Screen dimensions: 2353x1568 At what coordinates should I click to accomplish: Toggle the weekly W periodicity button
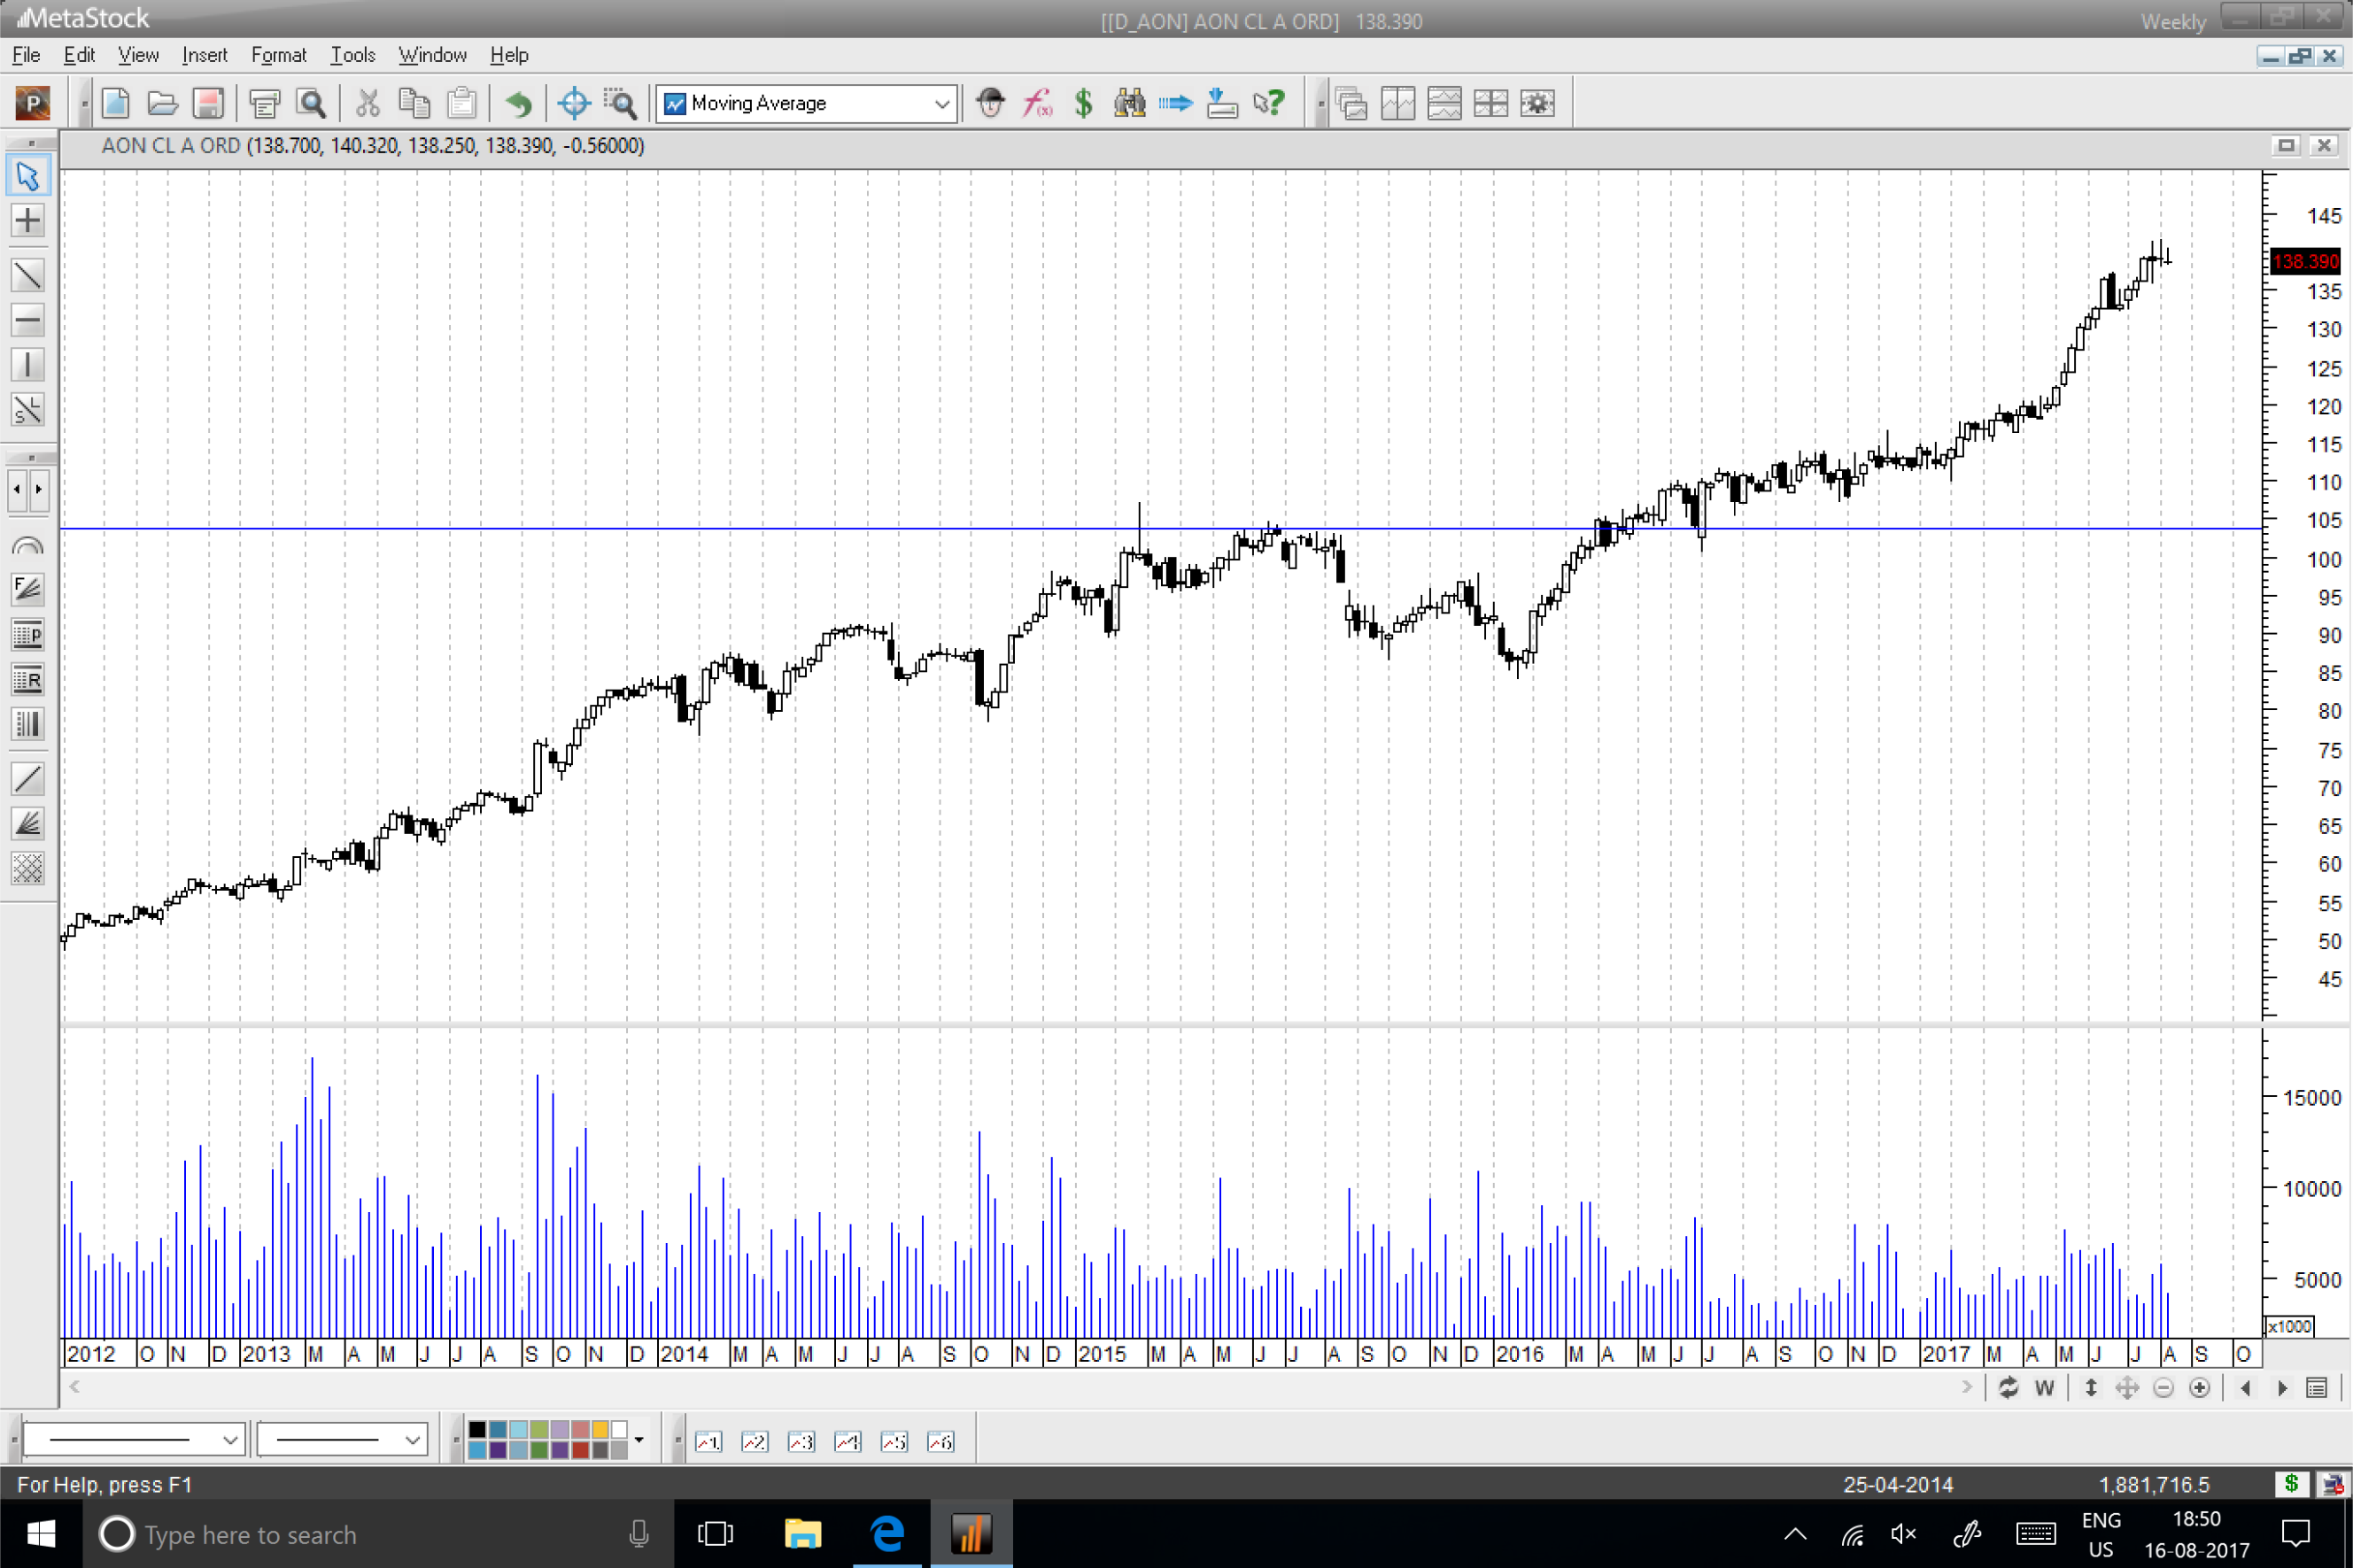pyautogui.click(x=2044, y=1388)
